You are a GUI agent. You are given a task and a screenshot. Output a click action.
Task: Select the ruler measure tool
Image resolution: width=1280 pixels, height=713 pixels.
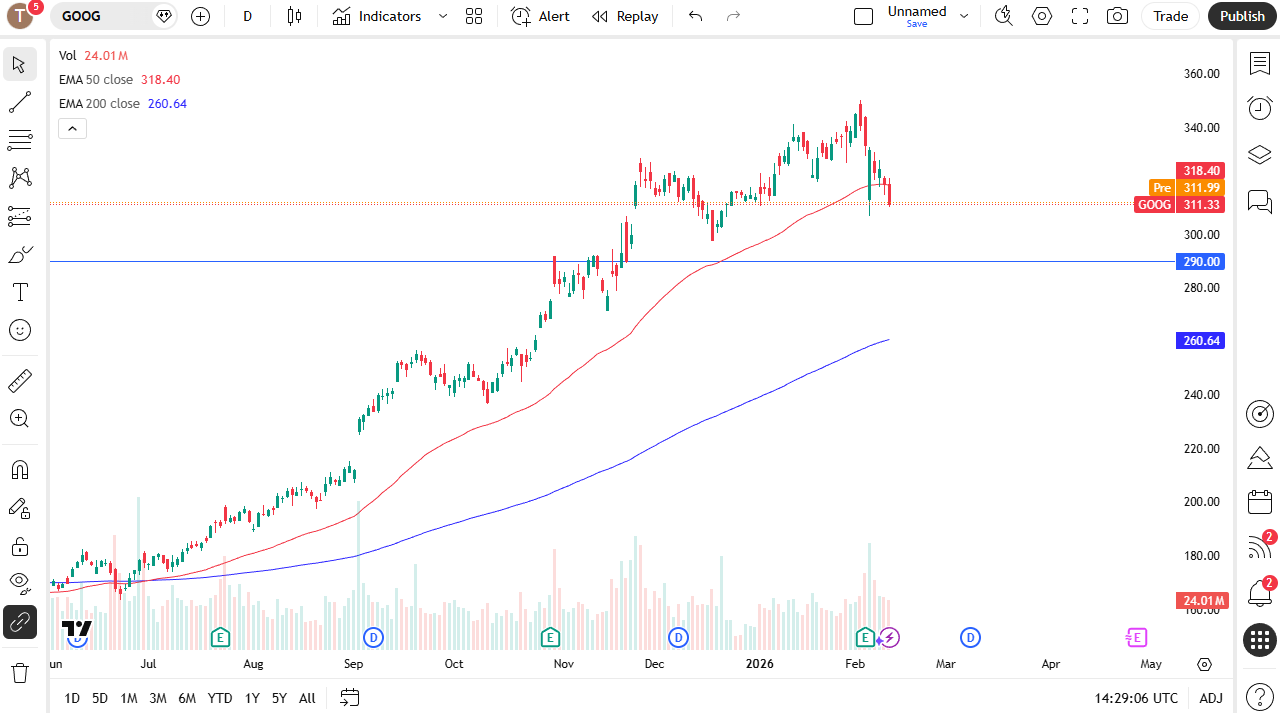pyautogui.click(x=19, y=381)
